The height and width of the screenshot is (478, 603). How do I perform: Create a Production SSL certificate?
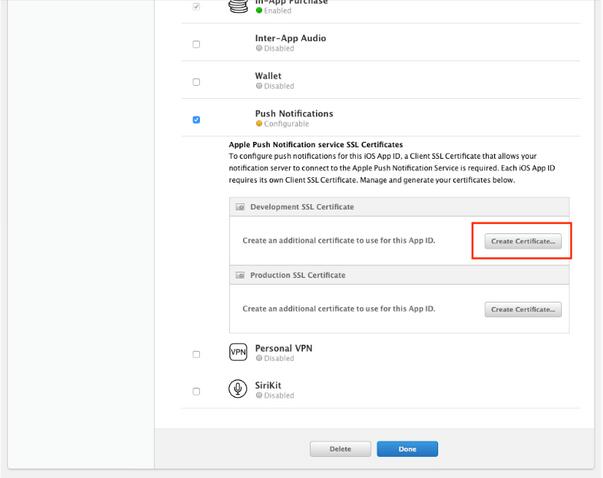[x=523, y=309]
